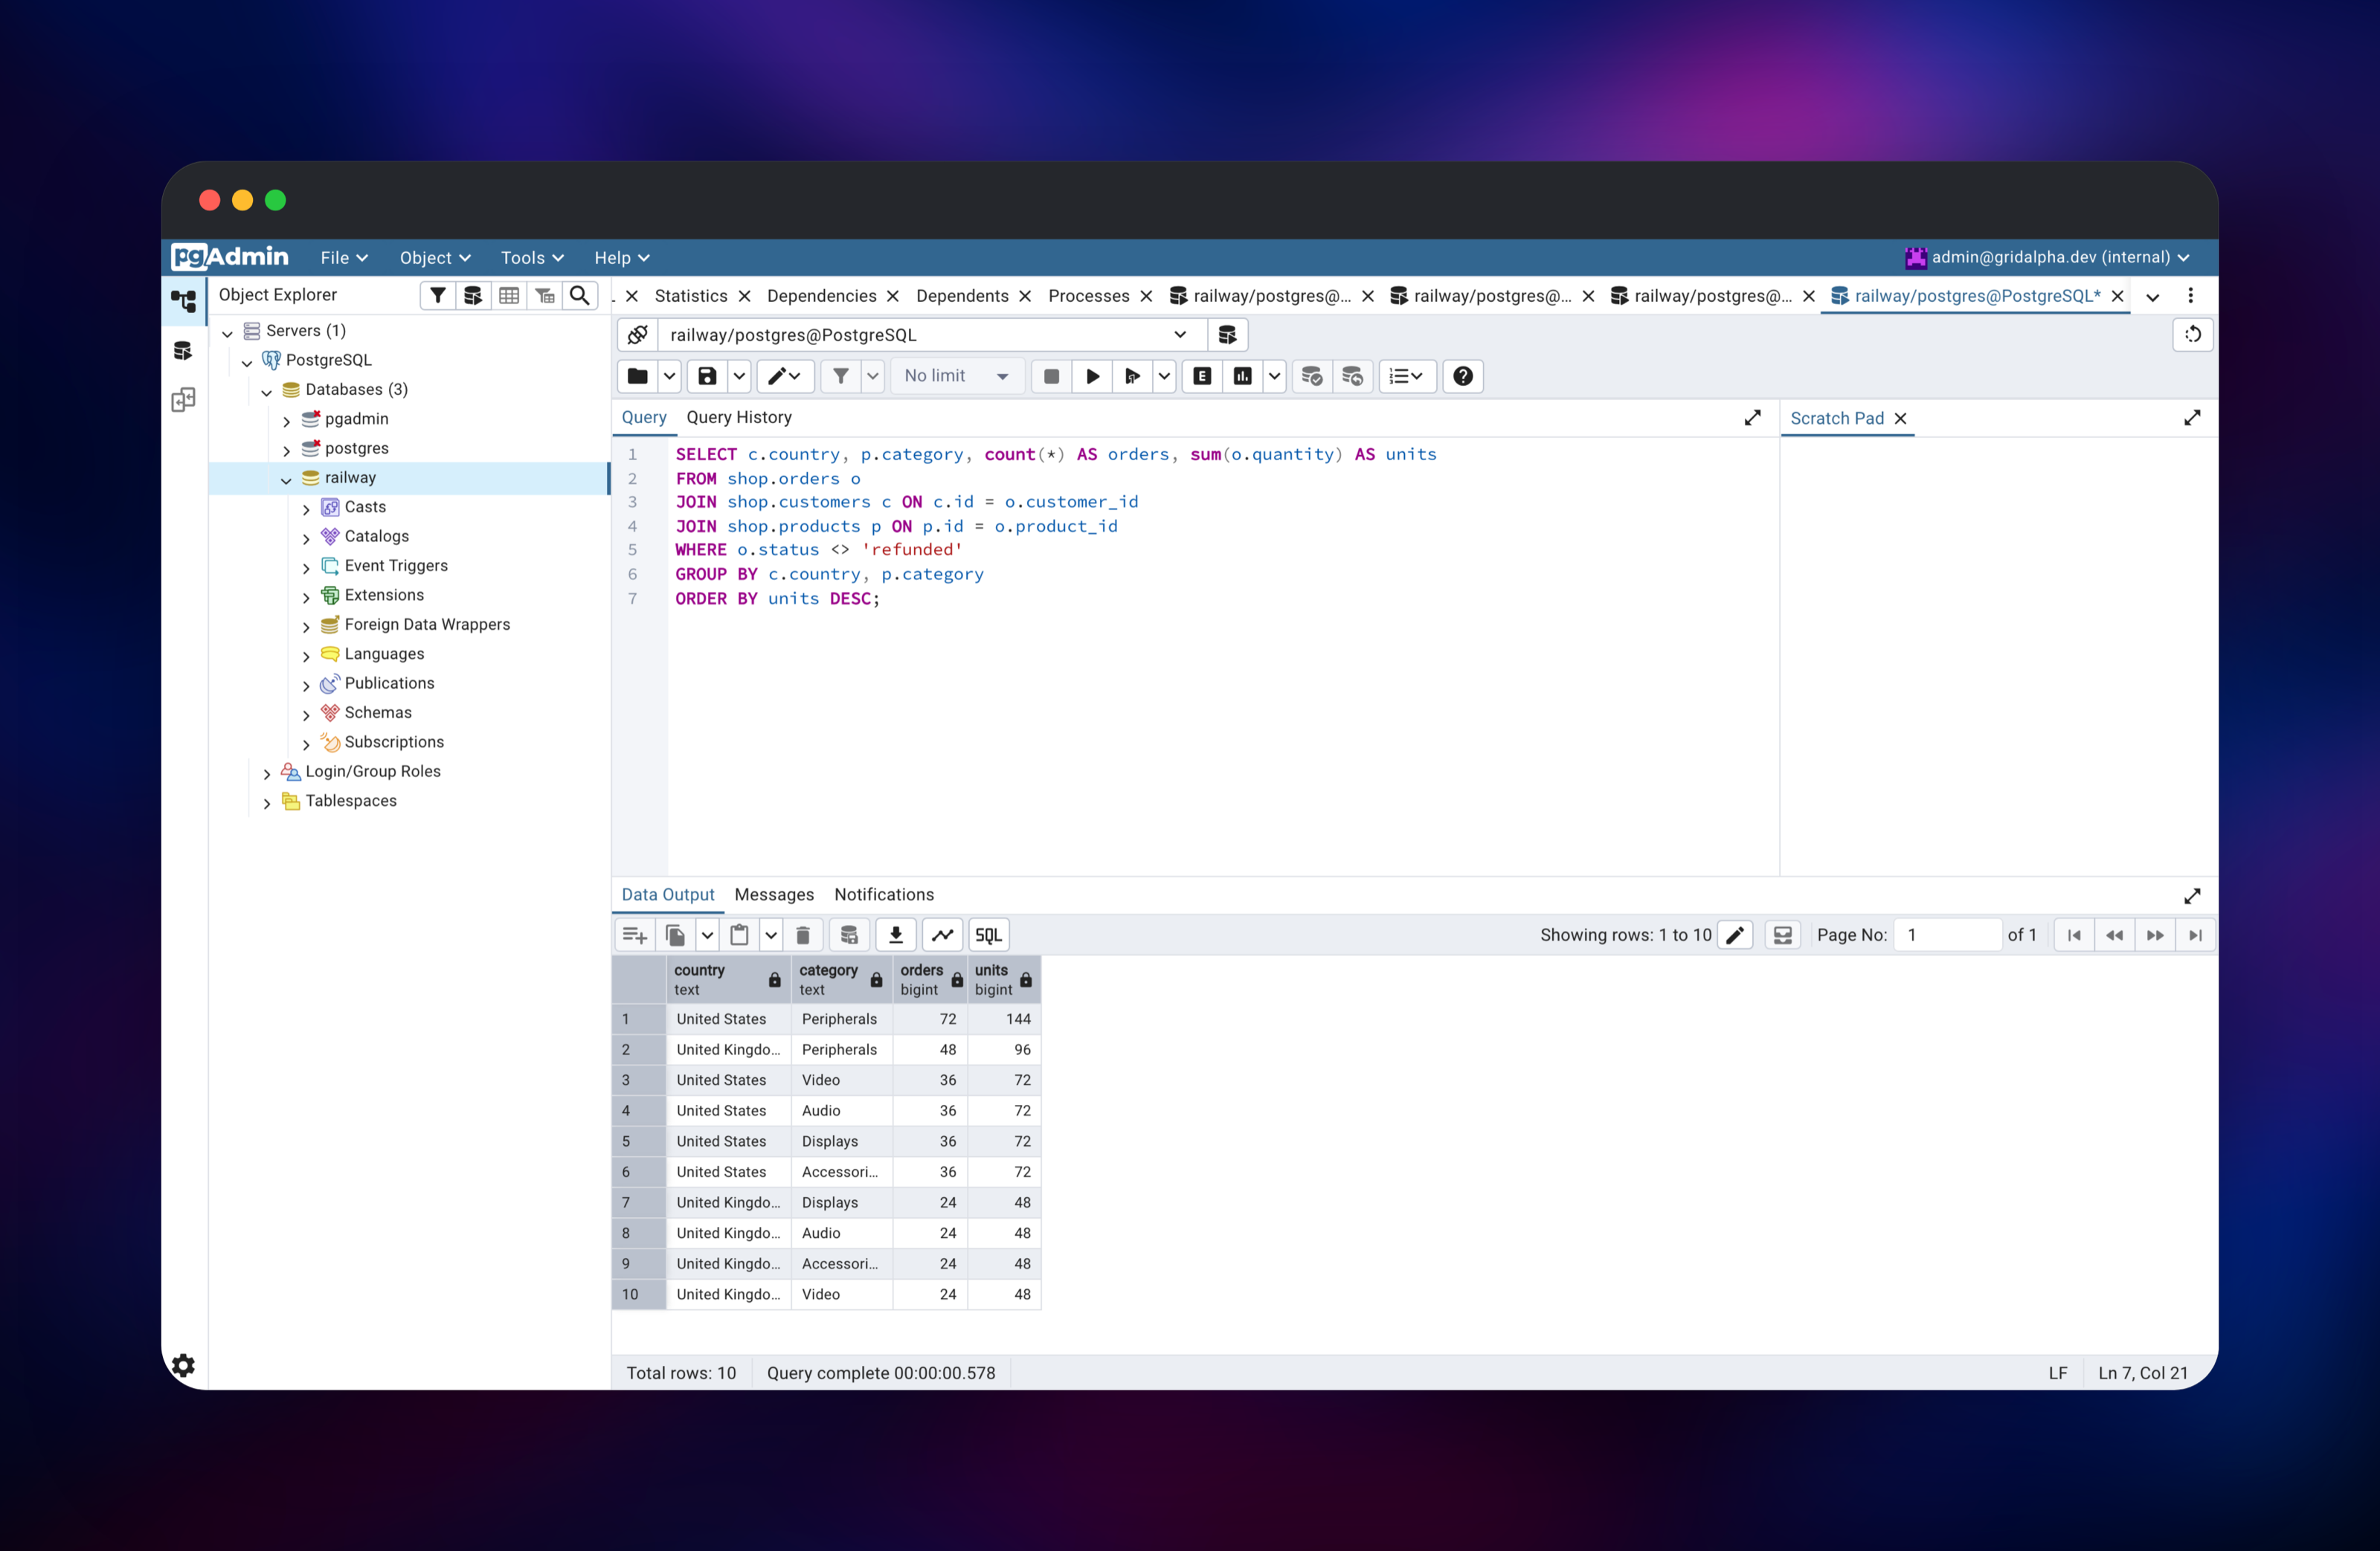2380x1551 pixels.
Task: Click the Filter funnel icon in query toolbar
Action: 841,376
